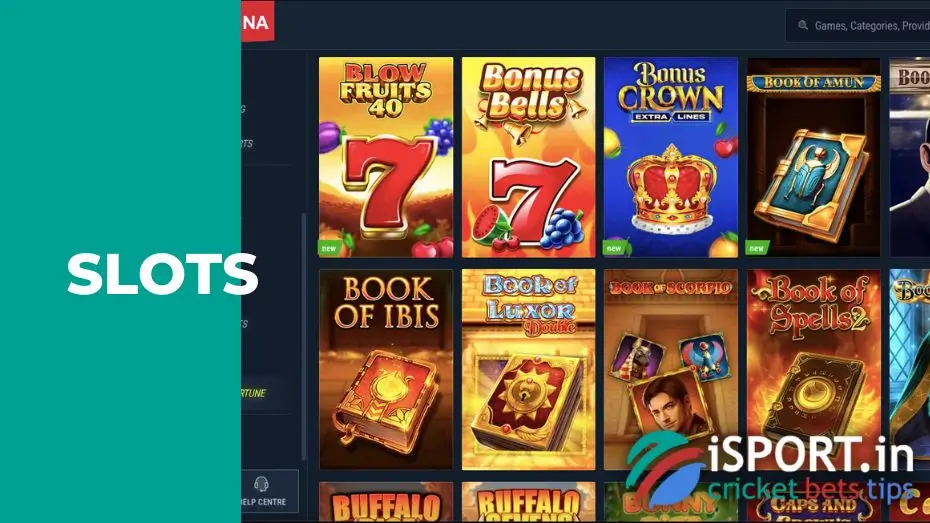Click the new badge on Bonus Crown
This screenshot has height=523, width=930.
[614, 248]
